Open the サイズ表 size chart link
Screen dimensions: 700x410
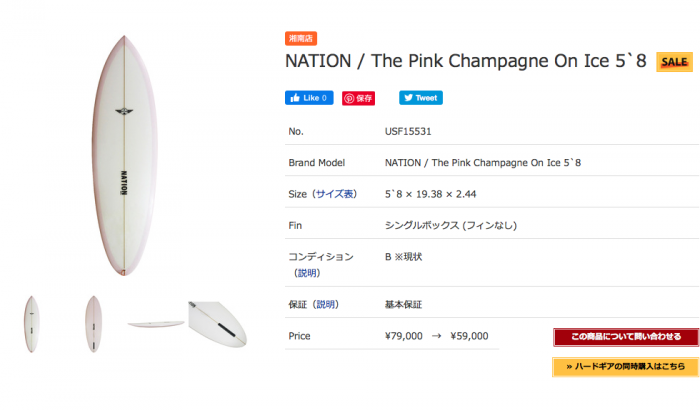[335, 194]
